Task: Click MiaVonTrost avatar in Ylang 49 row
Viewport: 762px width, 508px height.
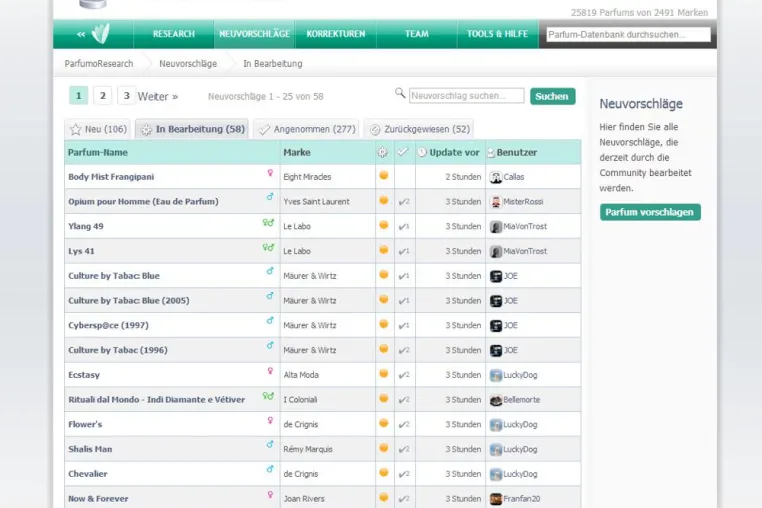Action: pos(496,227)
